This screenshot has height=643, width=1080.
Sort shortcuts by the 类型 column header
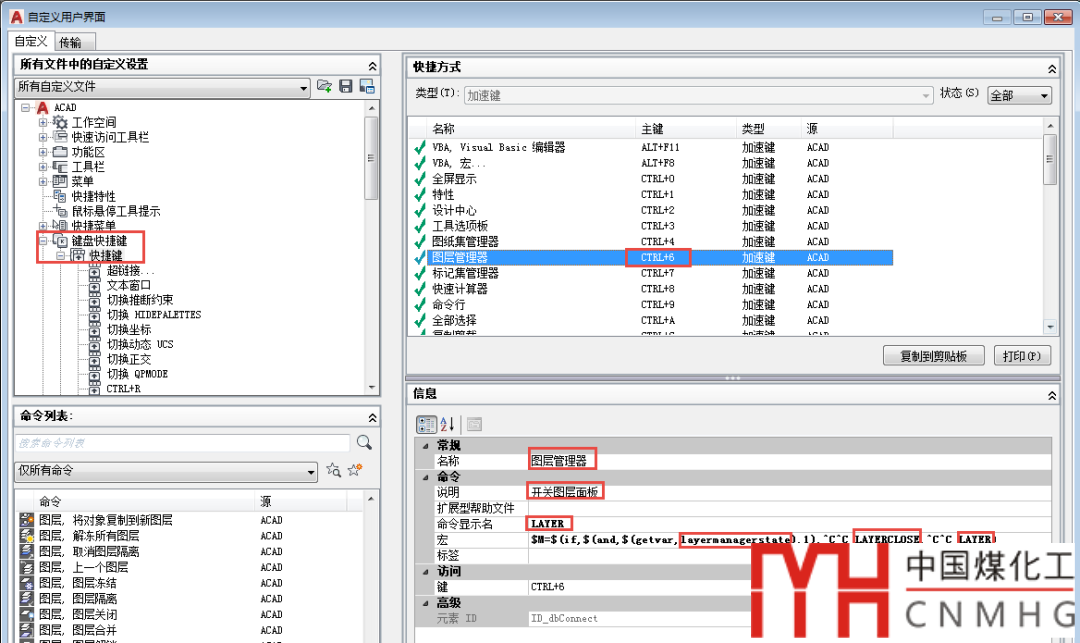click(769, 129)
